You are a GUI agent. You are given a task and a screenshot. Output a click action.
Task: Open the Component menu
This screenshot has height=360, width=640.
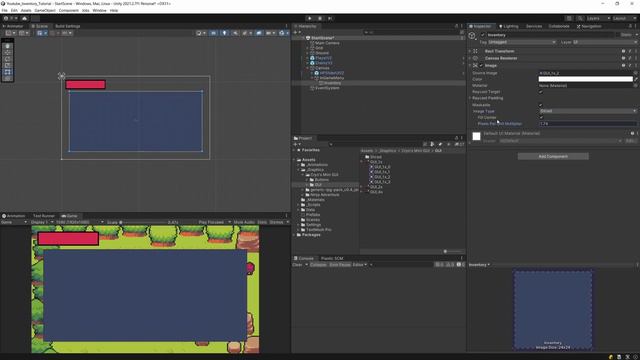coord(69,10)
